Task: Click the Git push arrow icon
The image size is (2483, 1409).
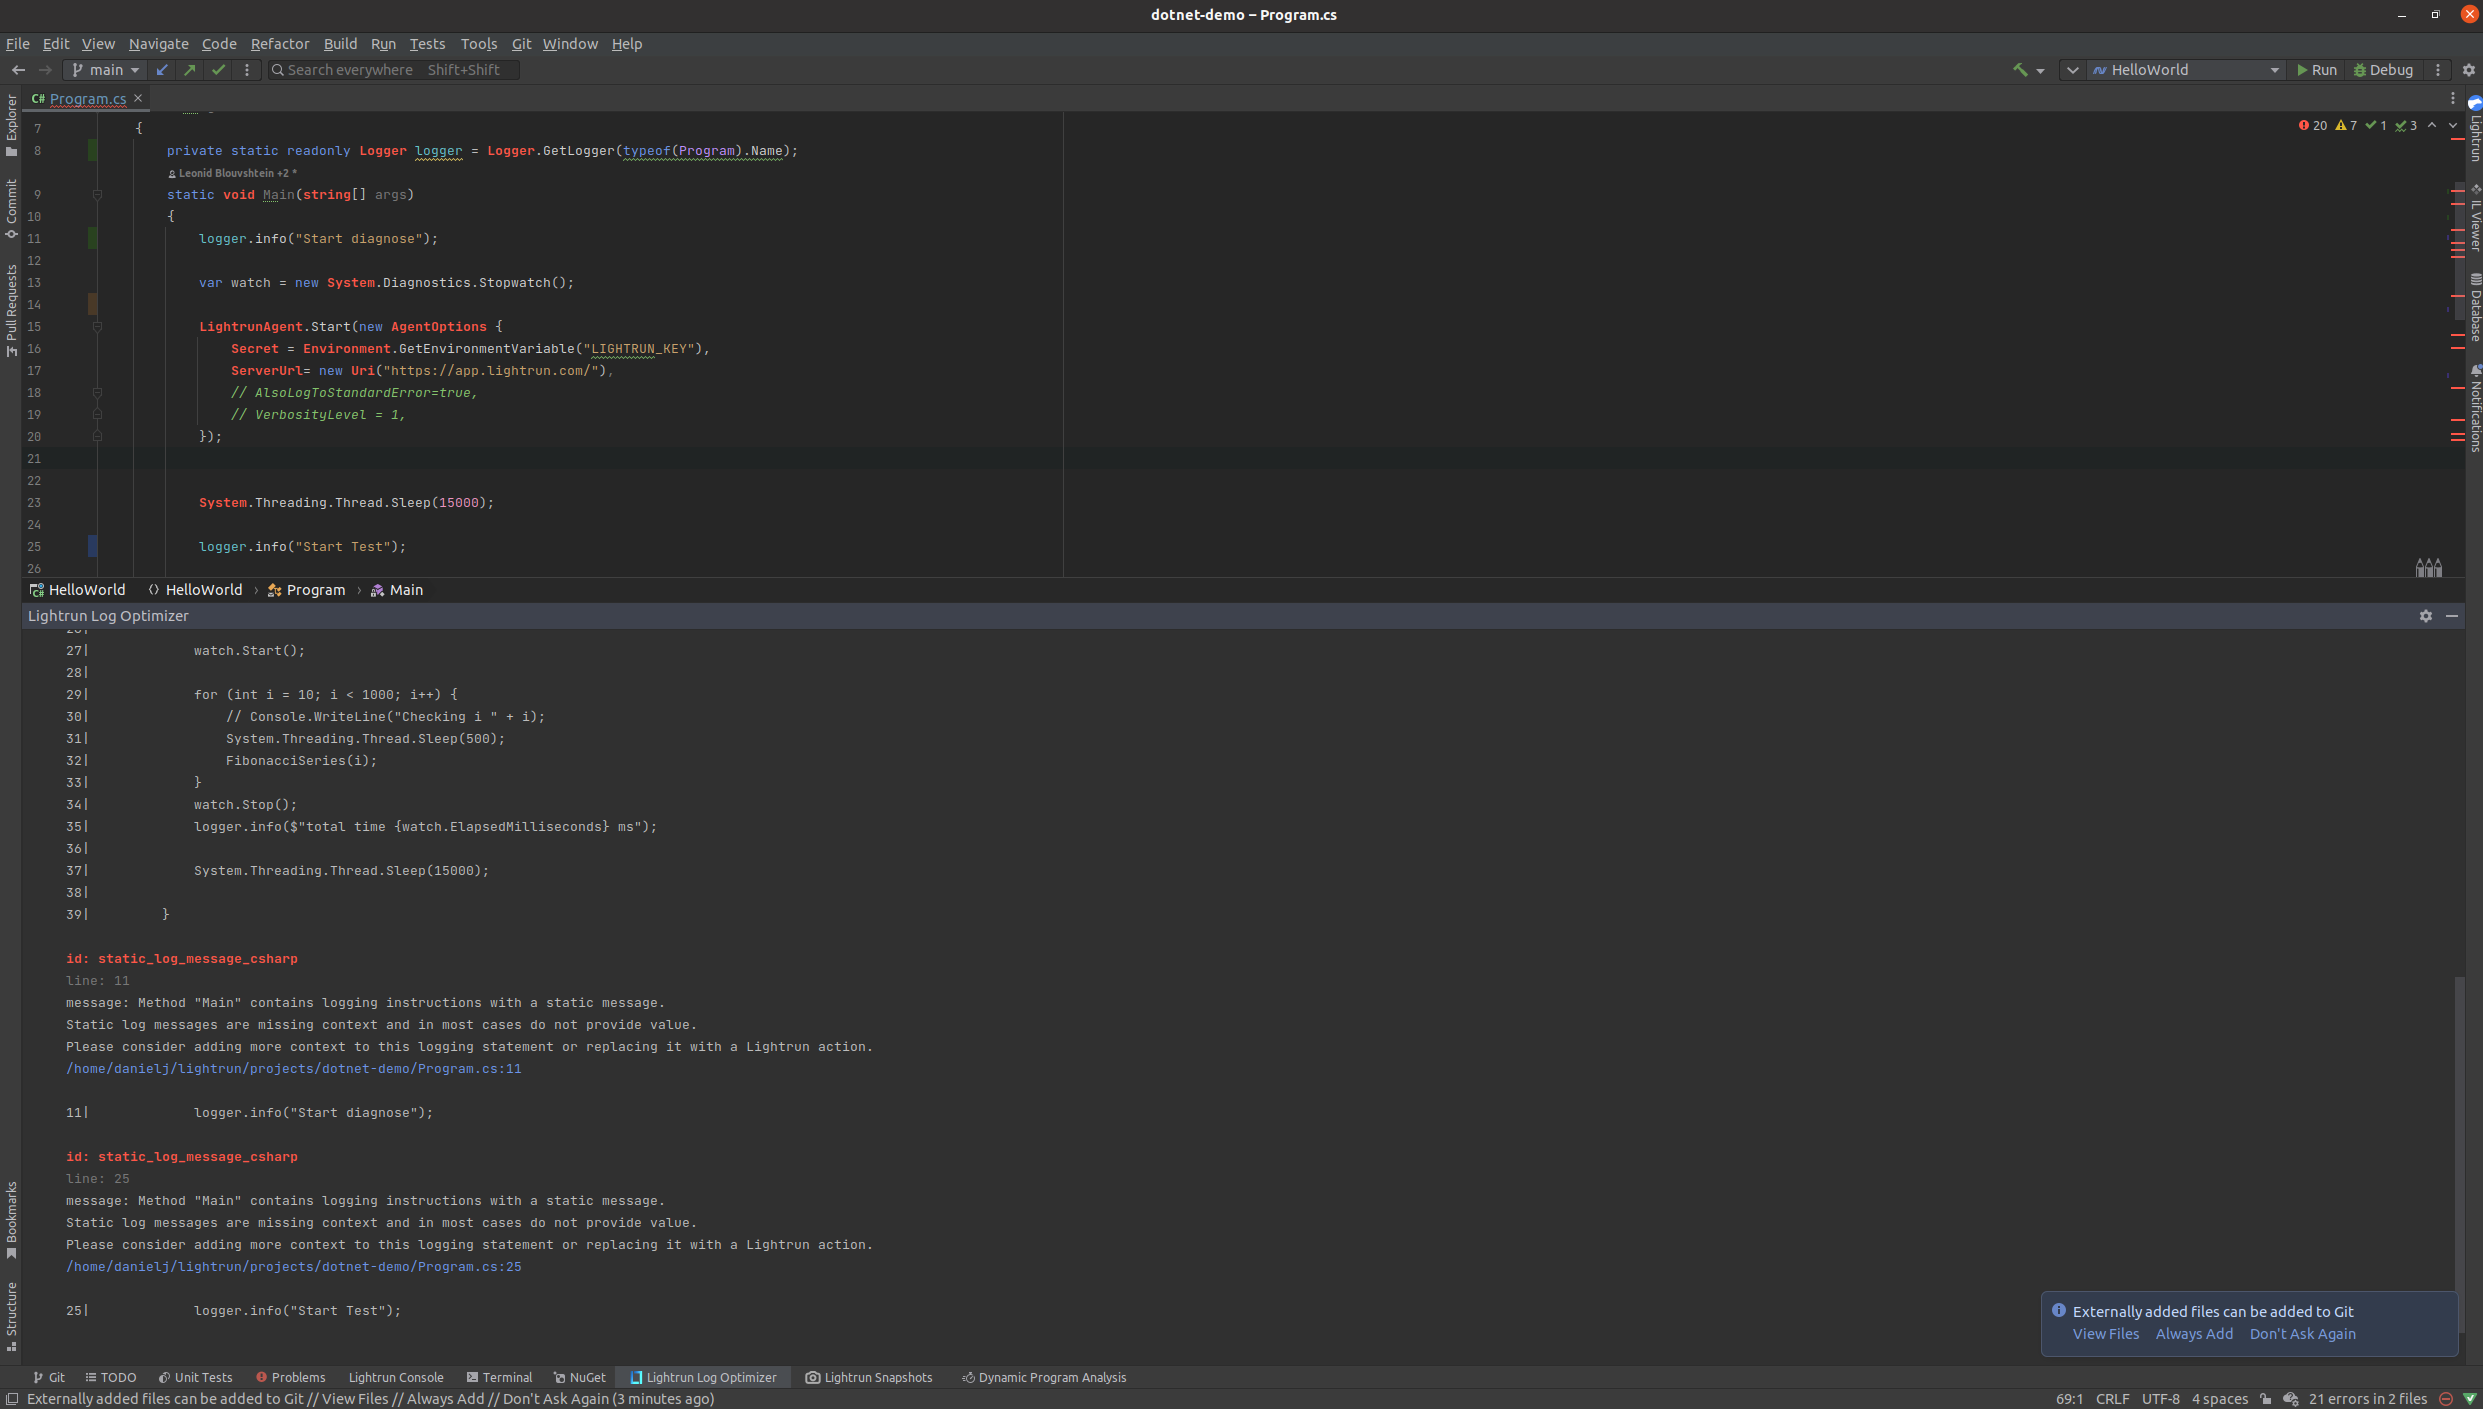Action: point(190,70)
